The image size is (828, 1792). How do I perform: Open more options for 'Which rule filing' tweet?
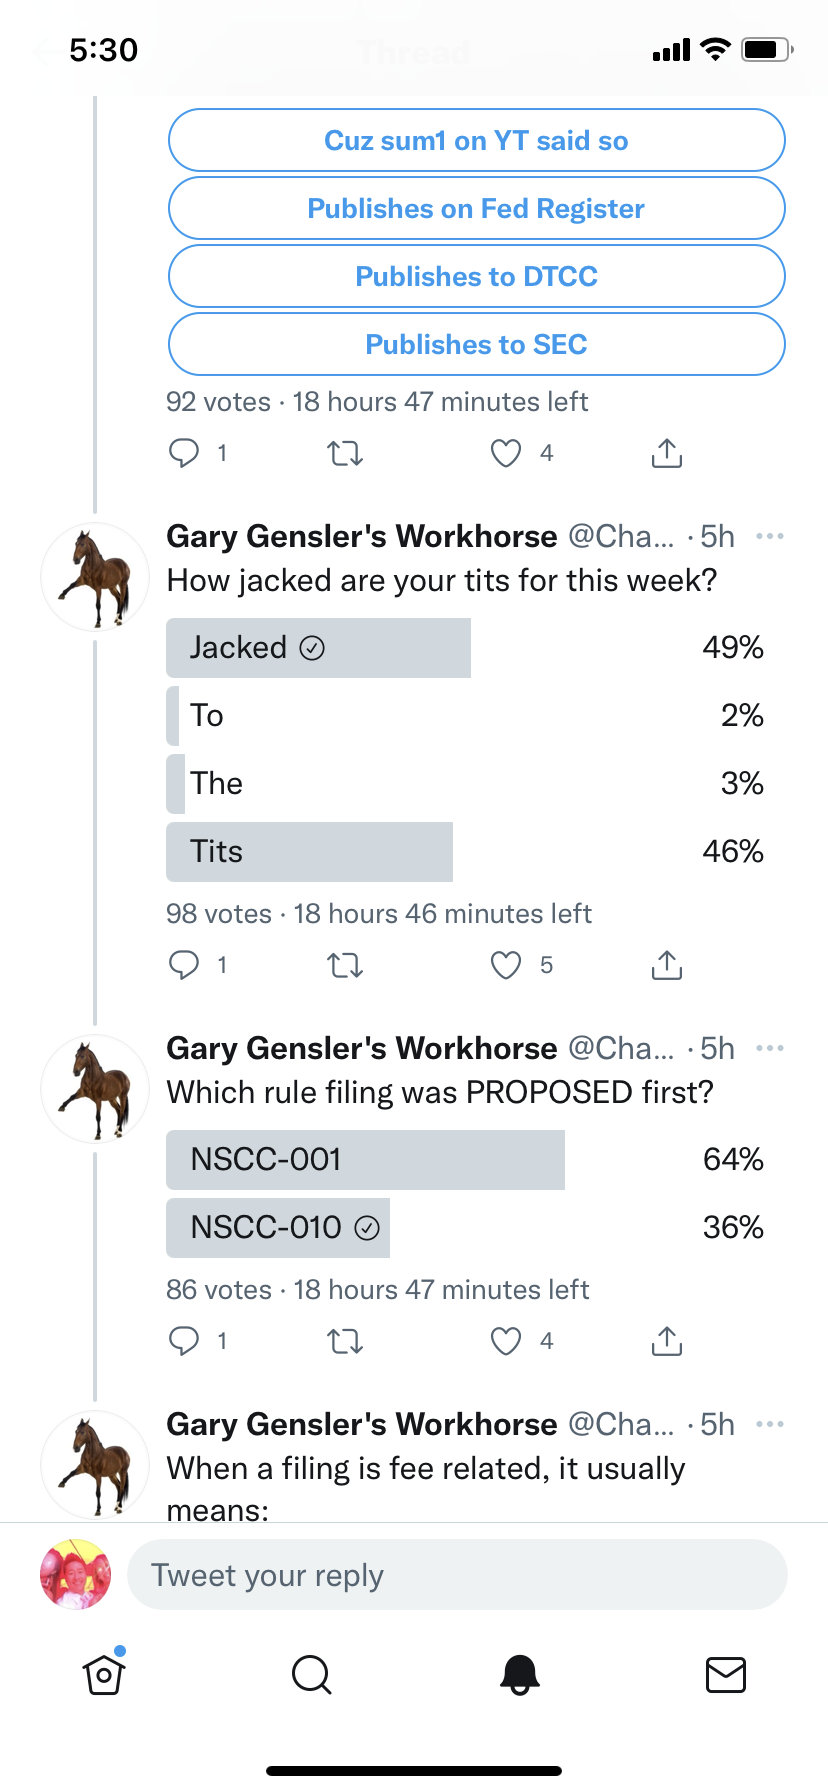pyautogui.click(x=770, y=1049)
